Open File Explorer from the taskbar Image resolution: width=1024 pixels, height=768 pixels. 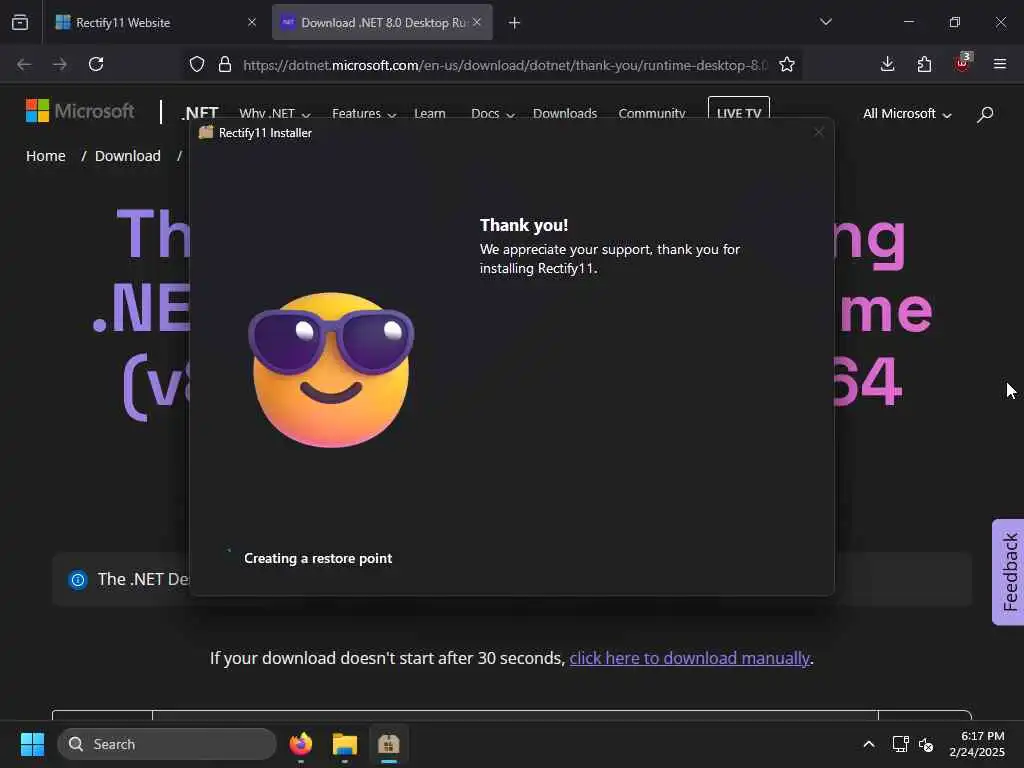(344, 744)
